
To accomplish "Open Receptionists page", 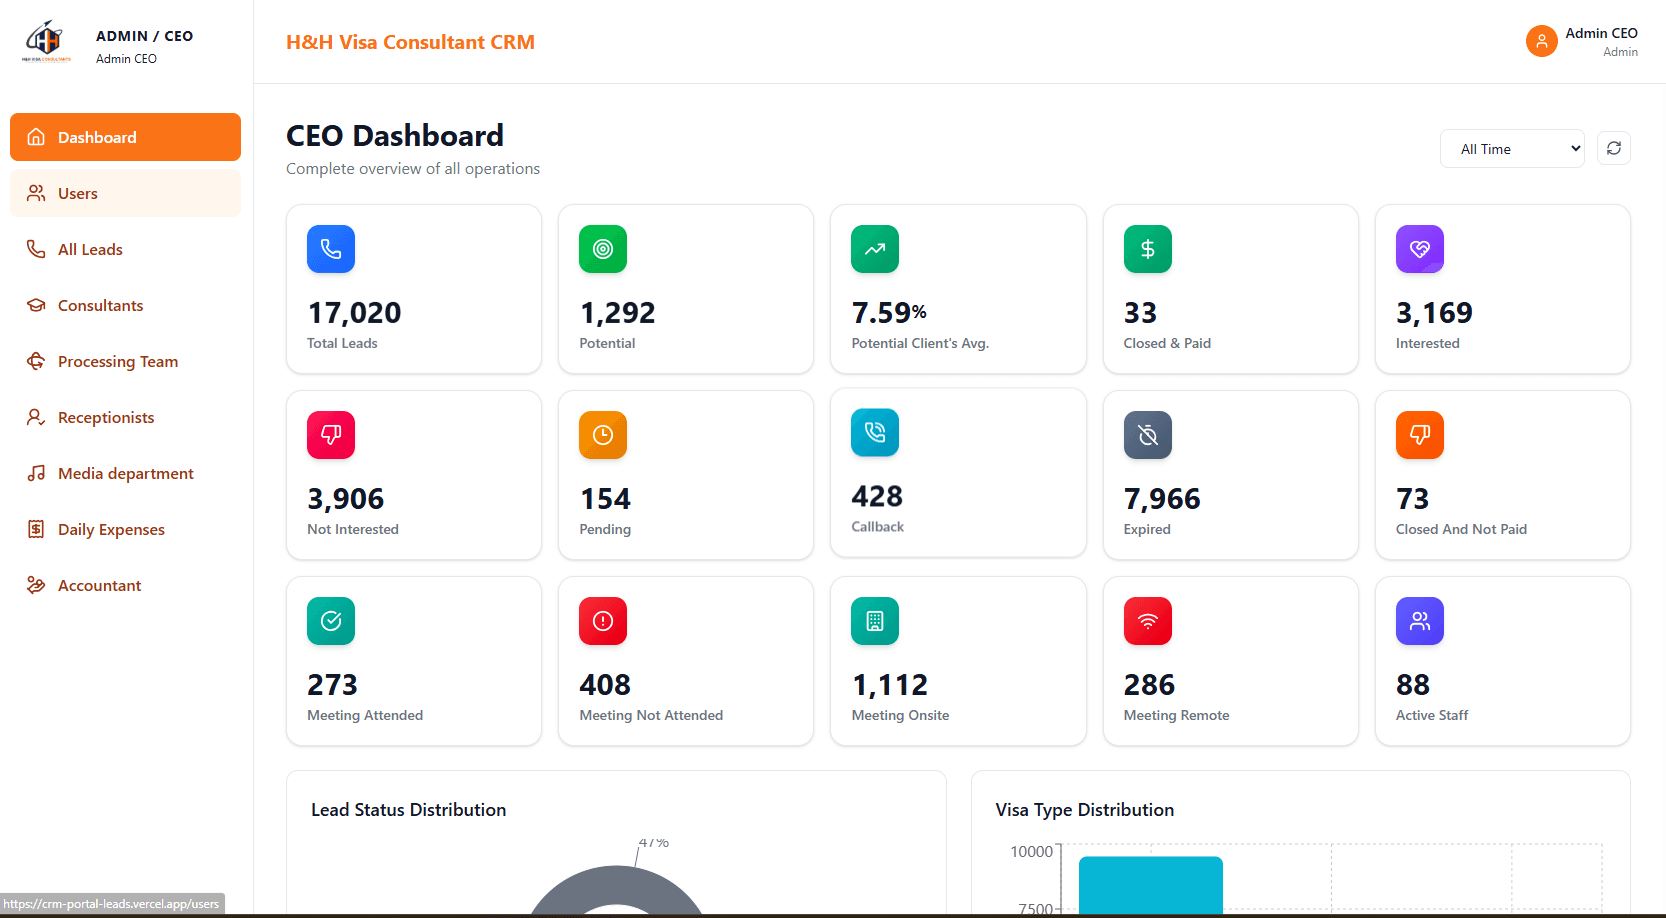I will pos(125,417).
